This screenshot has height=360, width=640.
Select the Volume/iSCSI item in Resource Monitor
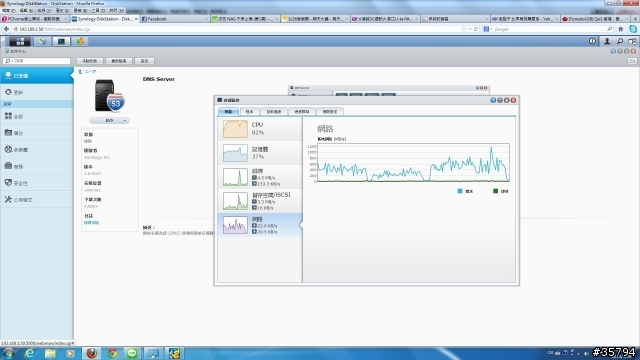click(260, 201)
